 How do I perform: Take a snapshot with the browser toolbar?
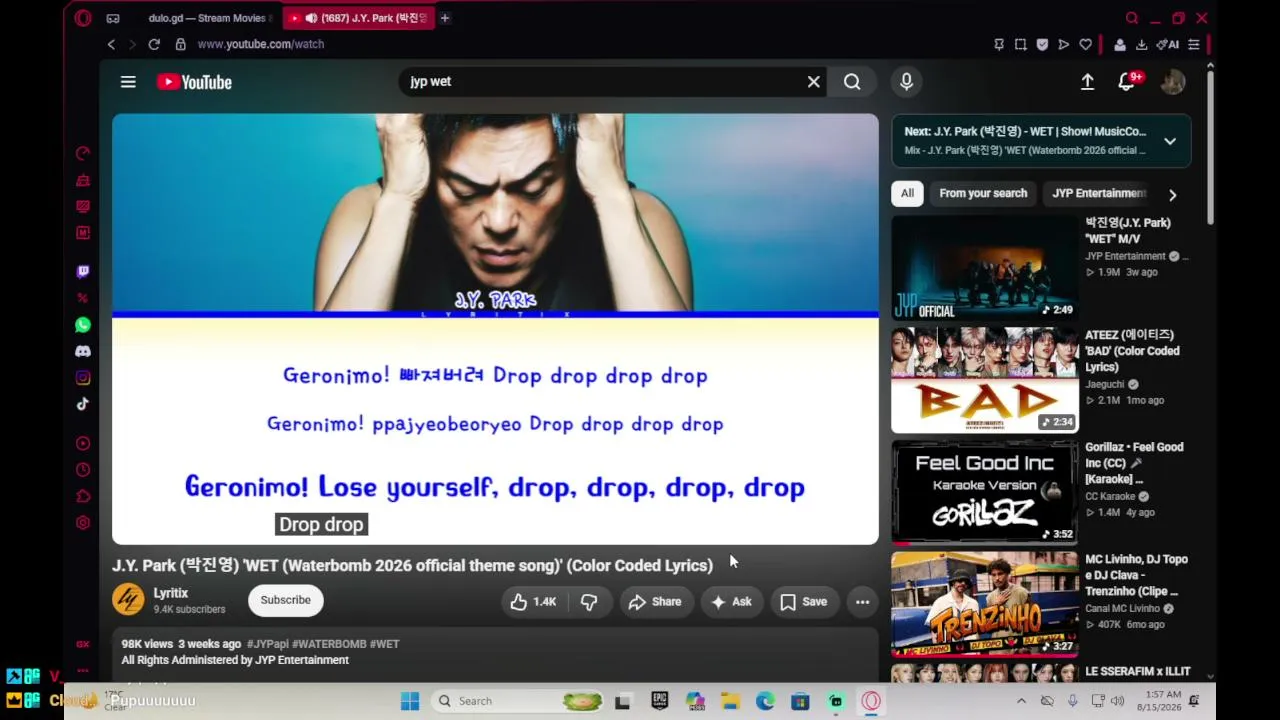coord(1020,44)
